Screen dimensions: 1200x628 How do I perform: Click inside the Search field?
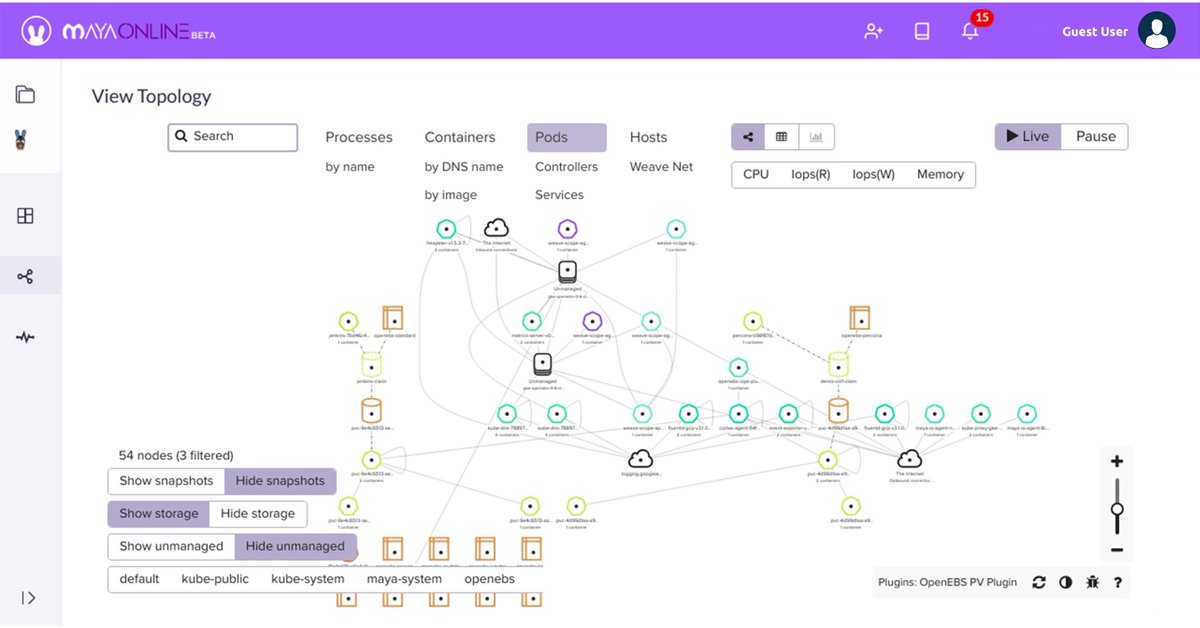(x=232, y=136)
